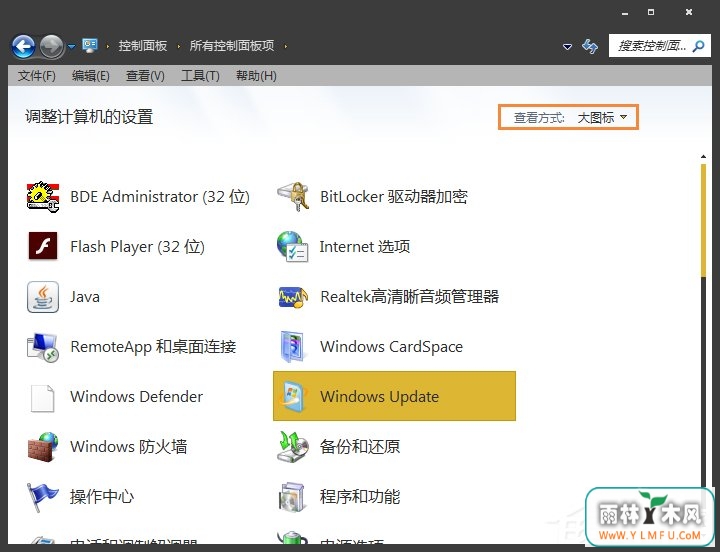
Task: Minimize the control panel window
Action: coord(625,12)
